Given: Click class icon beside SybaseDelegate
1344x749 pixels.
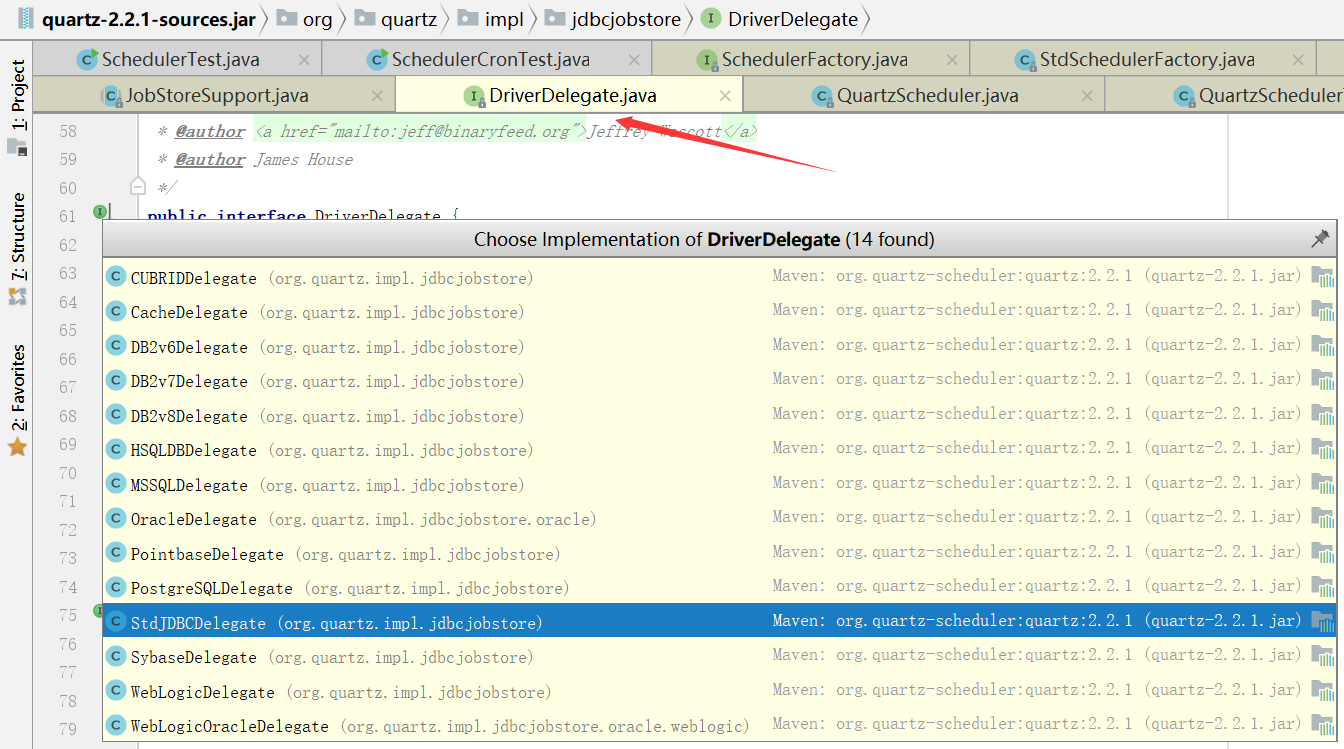Looking at the screenshot, I should [x=116, y=657].
